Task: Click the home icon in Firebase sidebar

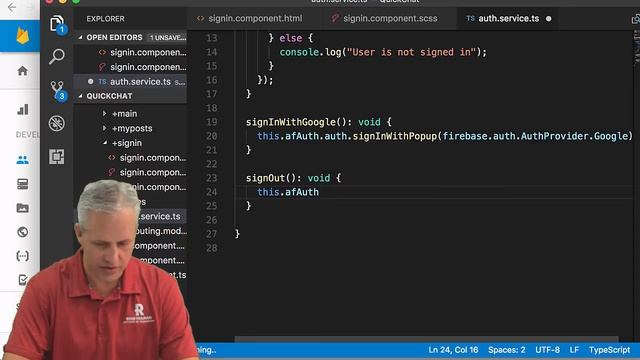Action: click(22, 71)
